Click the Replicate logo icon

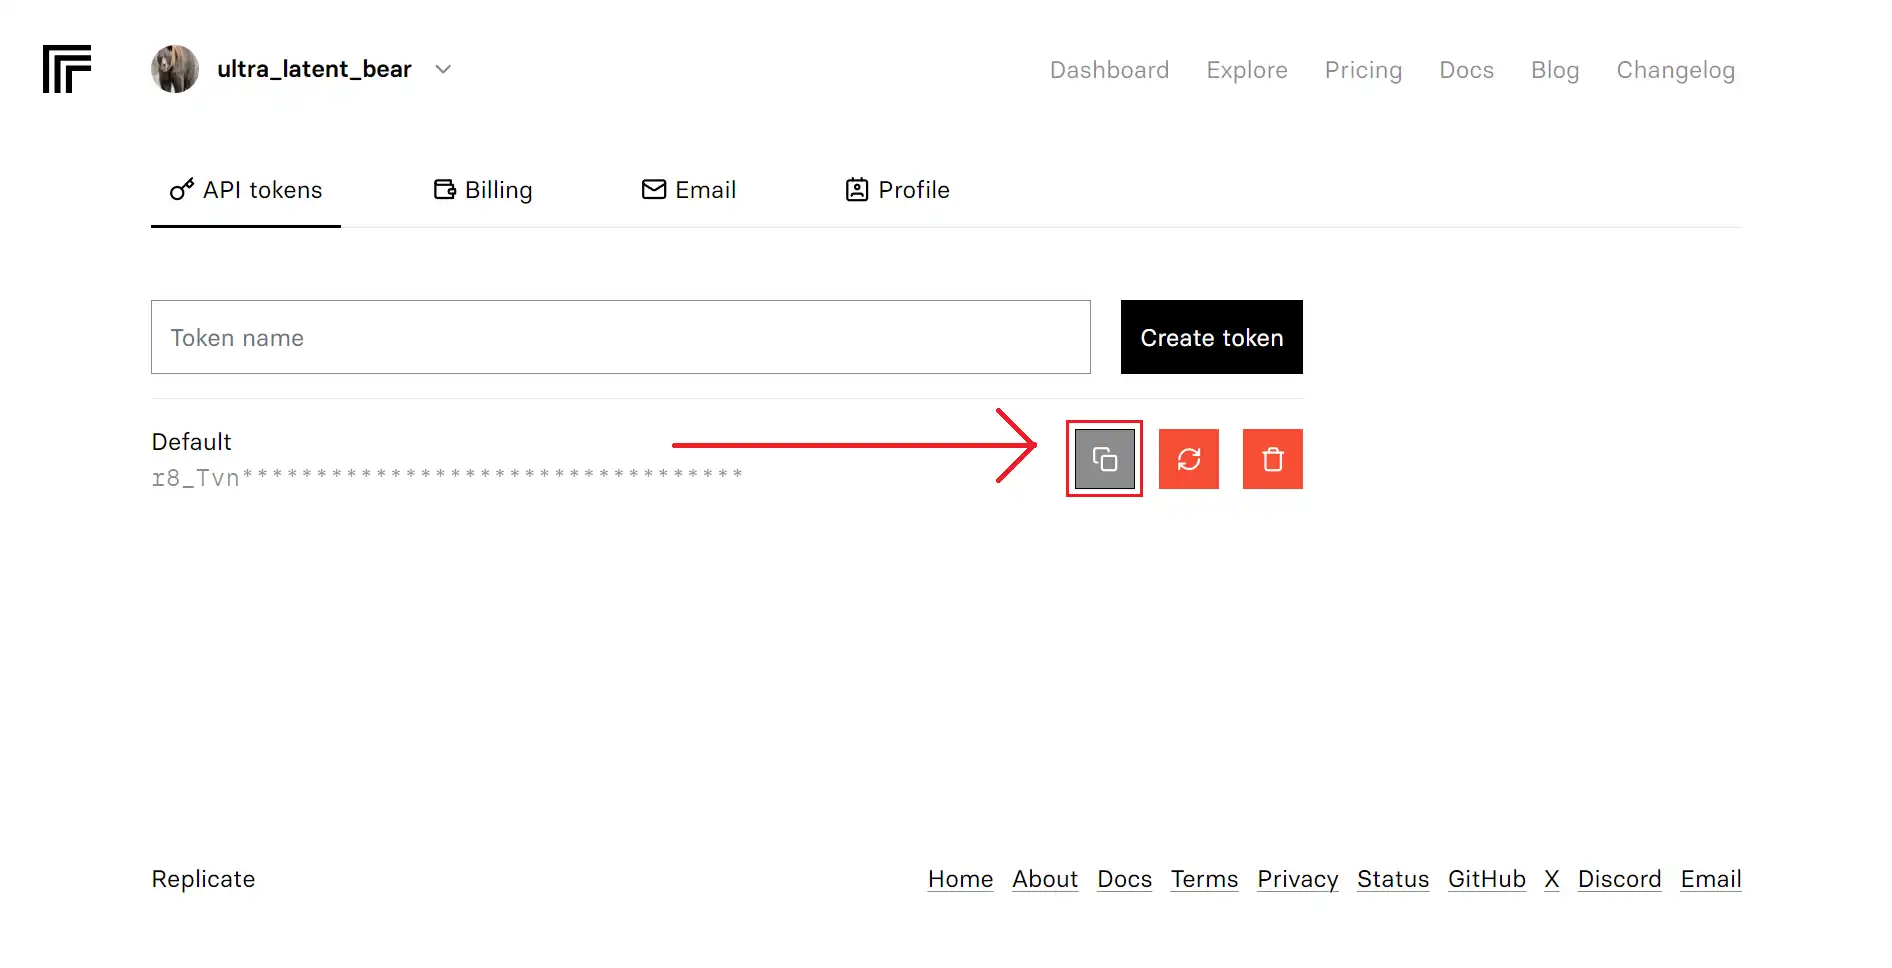click(67, 69)
